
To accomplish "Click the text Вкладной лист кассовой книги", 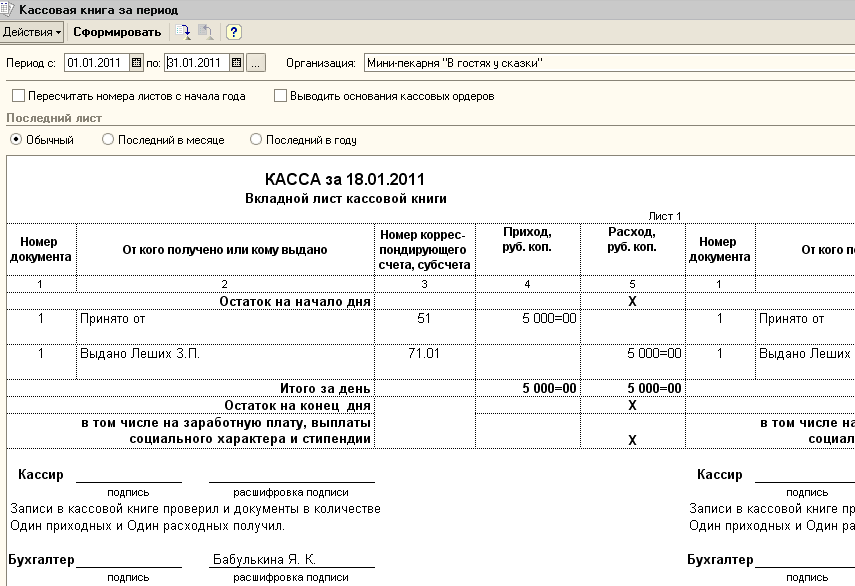I will click(x=346, y=198).
